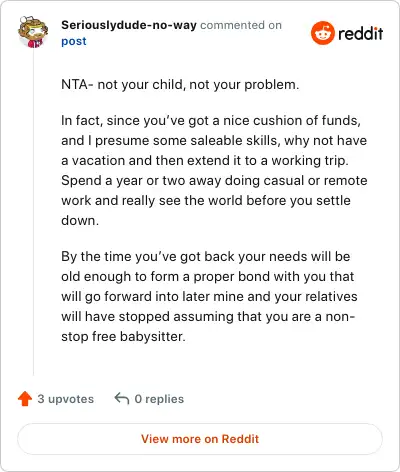Click the word "down." ending the second paragraph
The width and height of the screenshot is (400, 472).
(x=80, y=220)
